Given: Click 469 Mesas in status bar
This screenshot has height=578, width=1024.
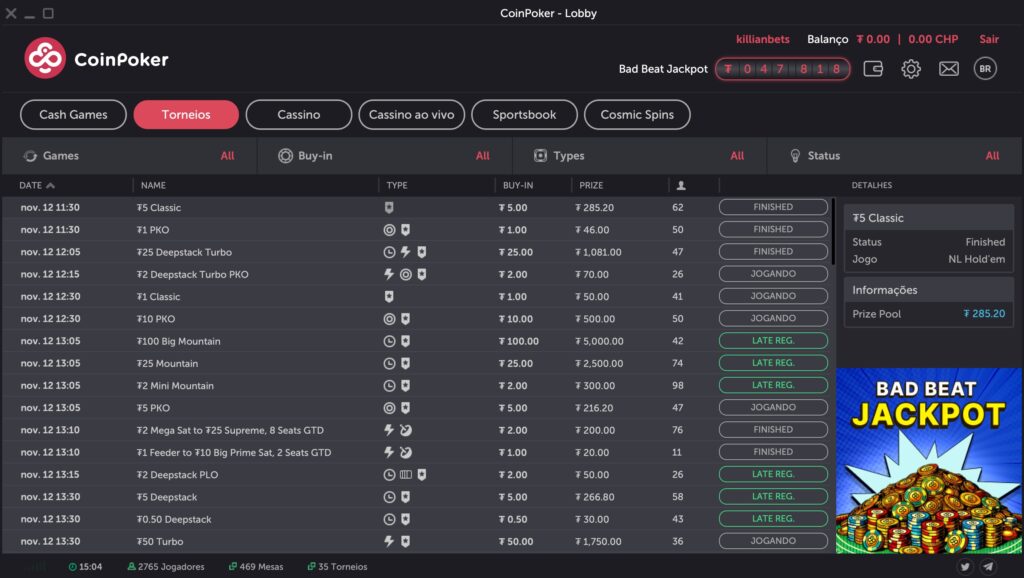Looking at the screenshot, I should tap(256, 567).
